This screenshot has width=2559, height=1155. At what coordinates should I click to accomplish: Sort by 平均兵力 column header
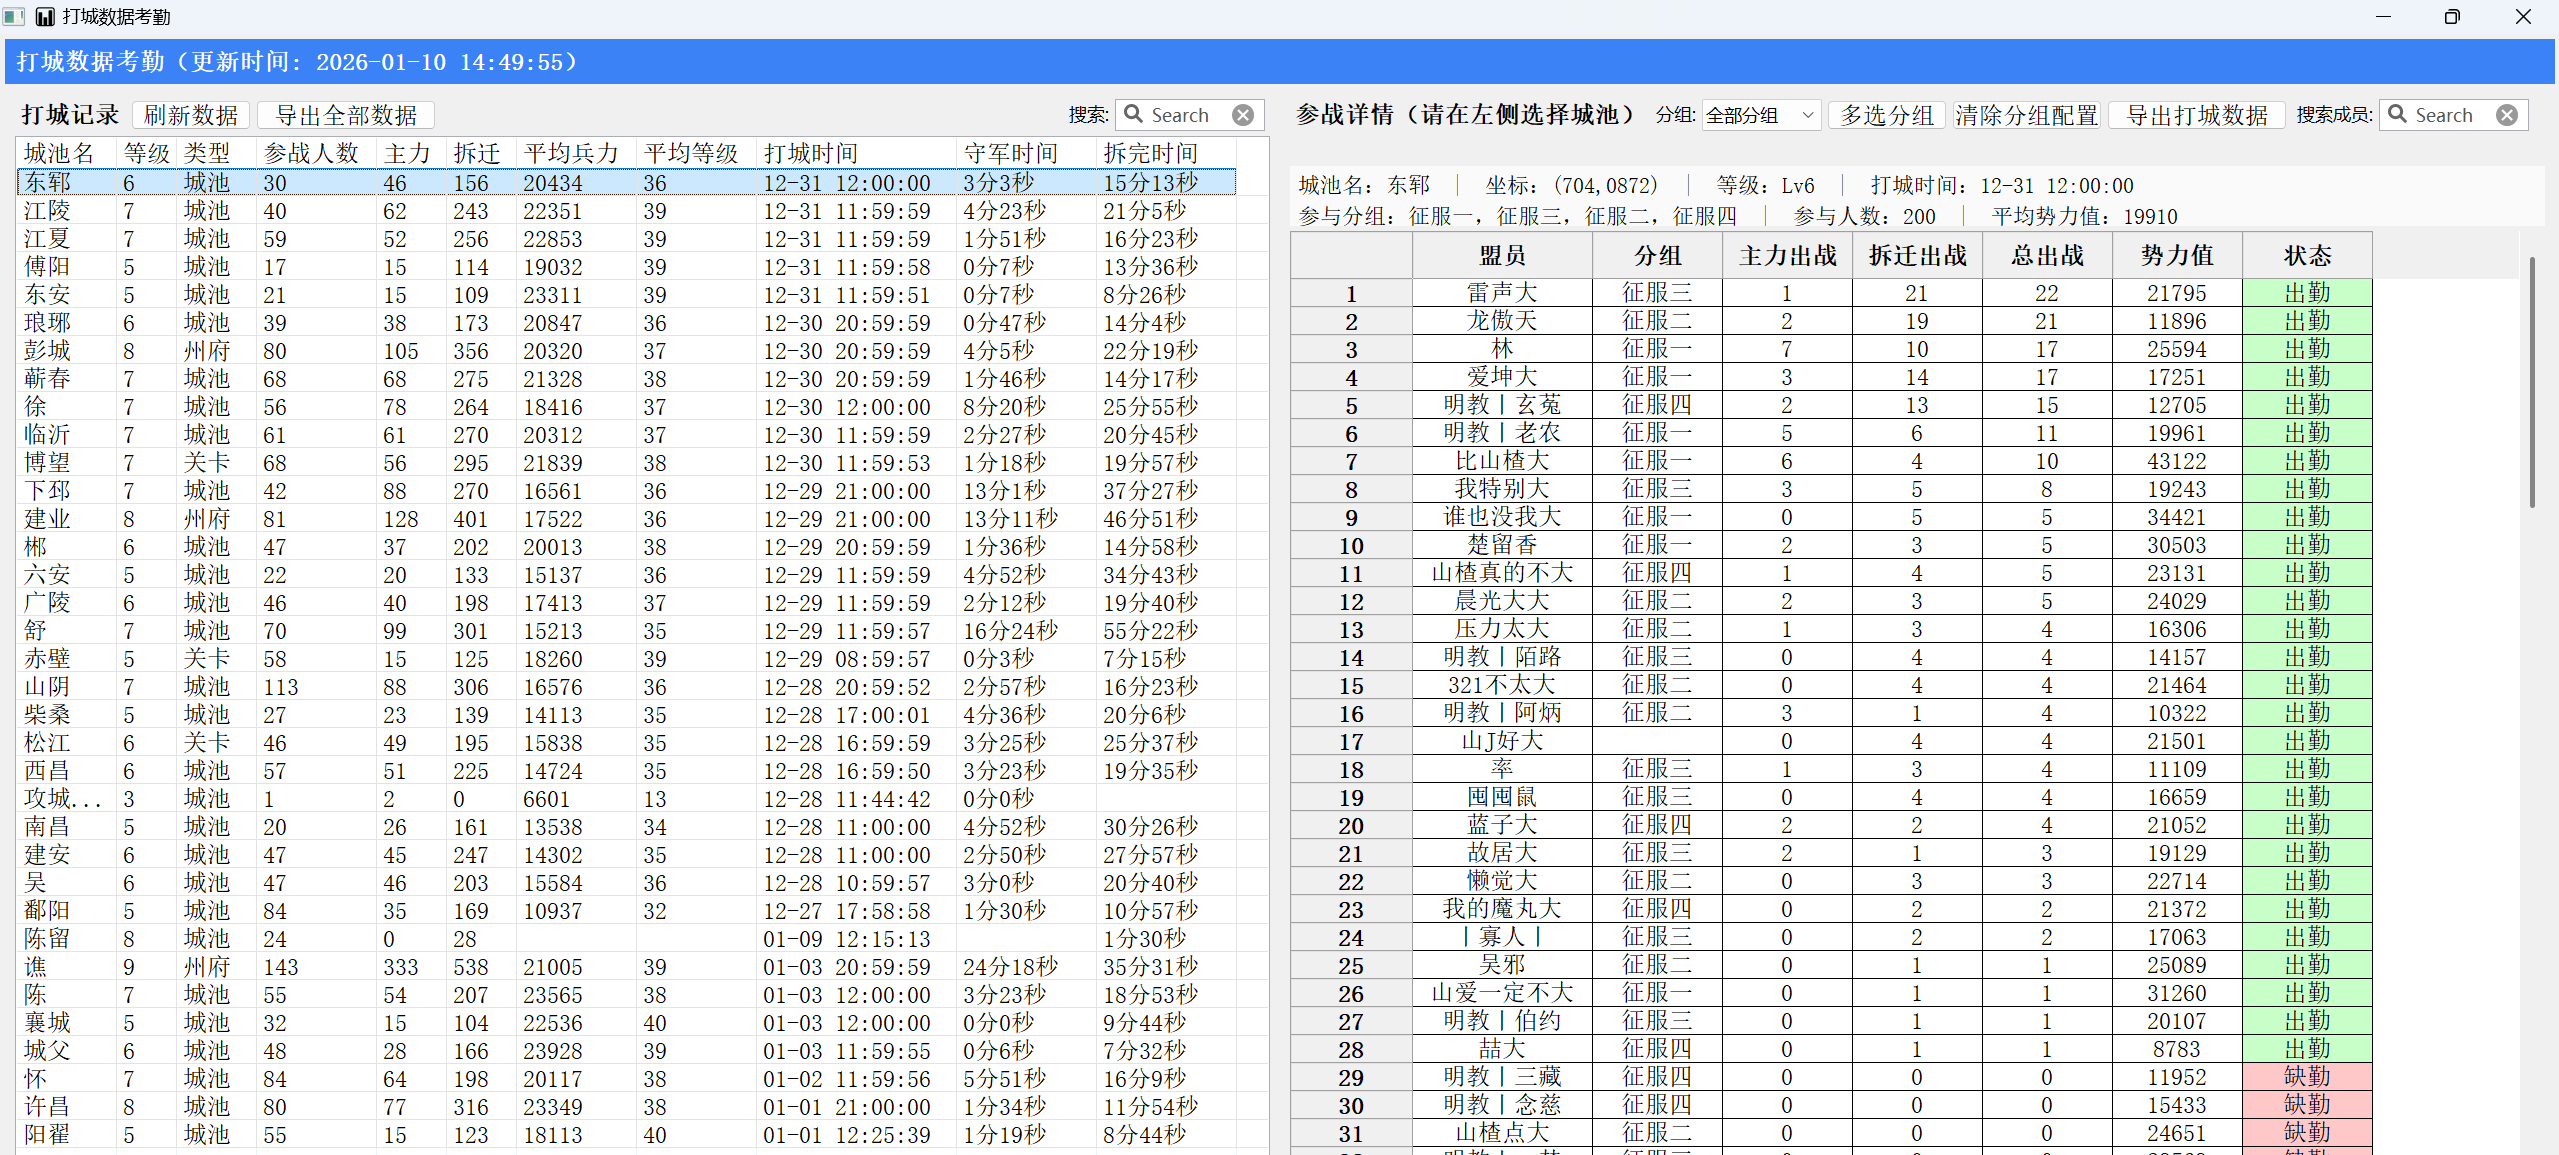pos(576,153)
